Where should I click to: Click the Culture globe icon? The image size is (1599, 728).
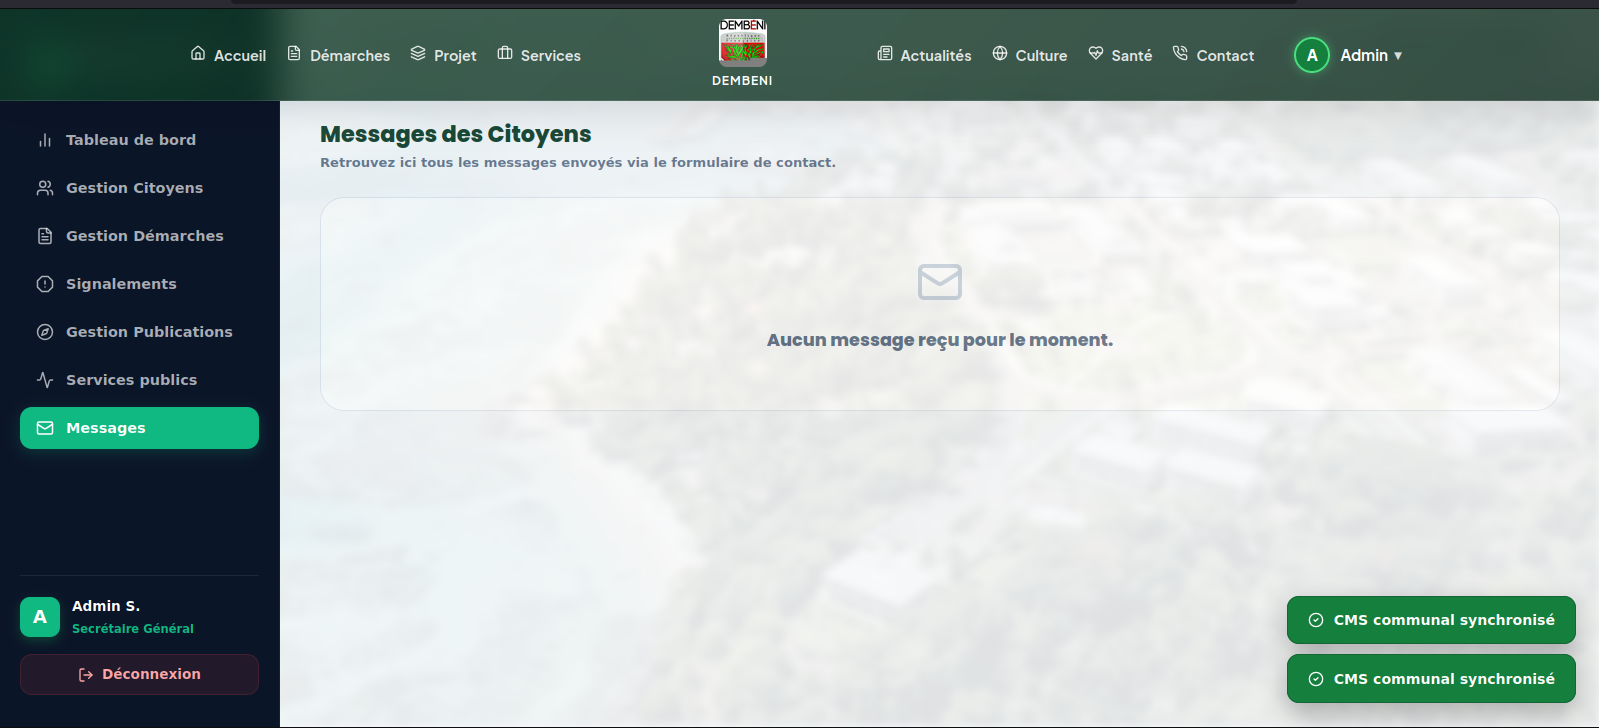[1000, 53]
